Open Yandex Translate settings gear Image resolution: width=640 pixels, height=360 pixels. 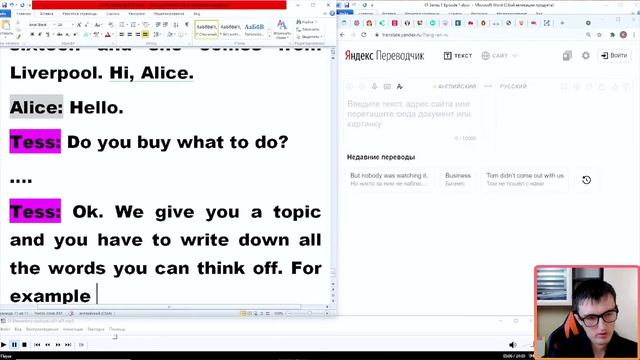tap(586, 55)
